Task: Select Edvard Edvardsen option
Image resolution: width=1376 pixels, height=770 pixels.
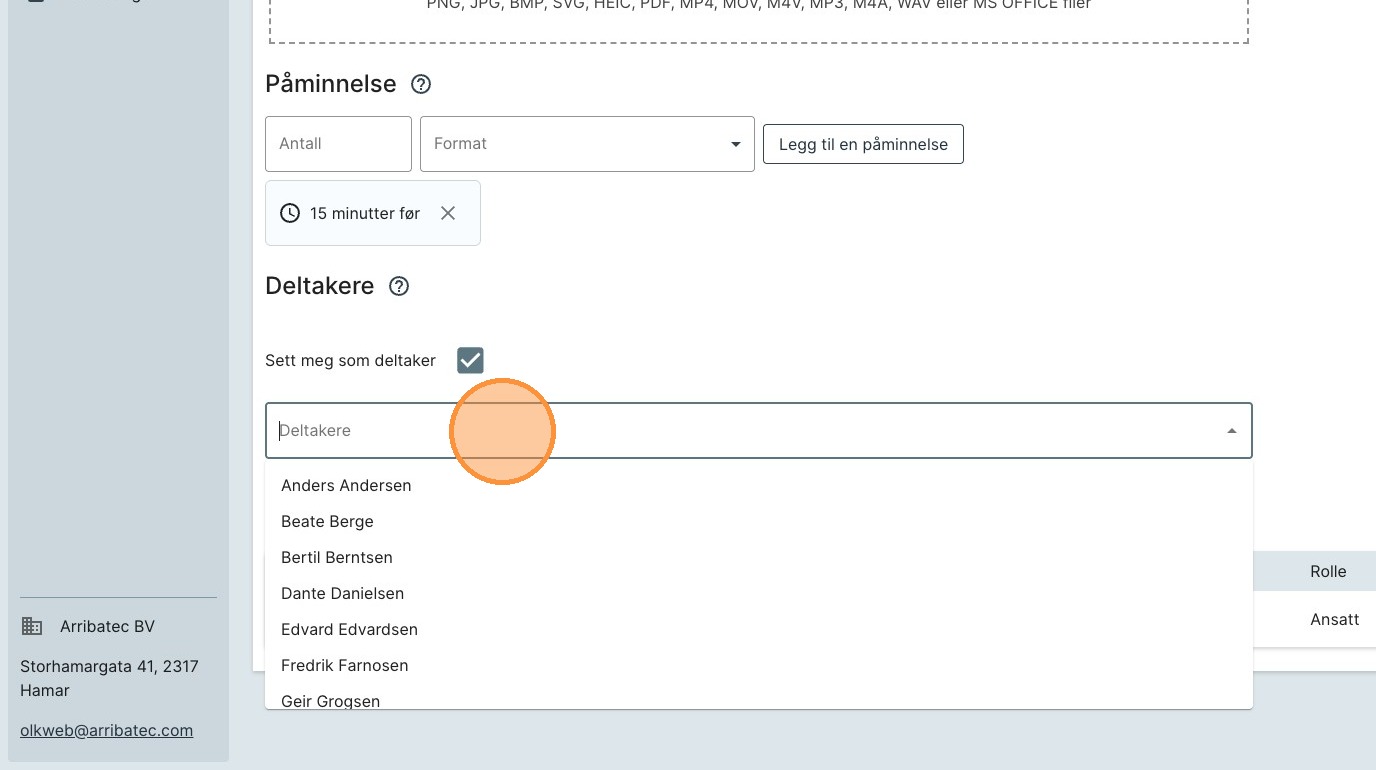Action: click(x=349, y=630)
